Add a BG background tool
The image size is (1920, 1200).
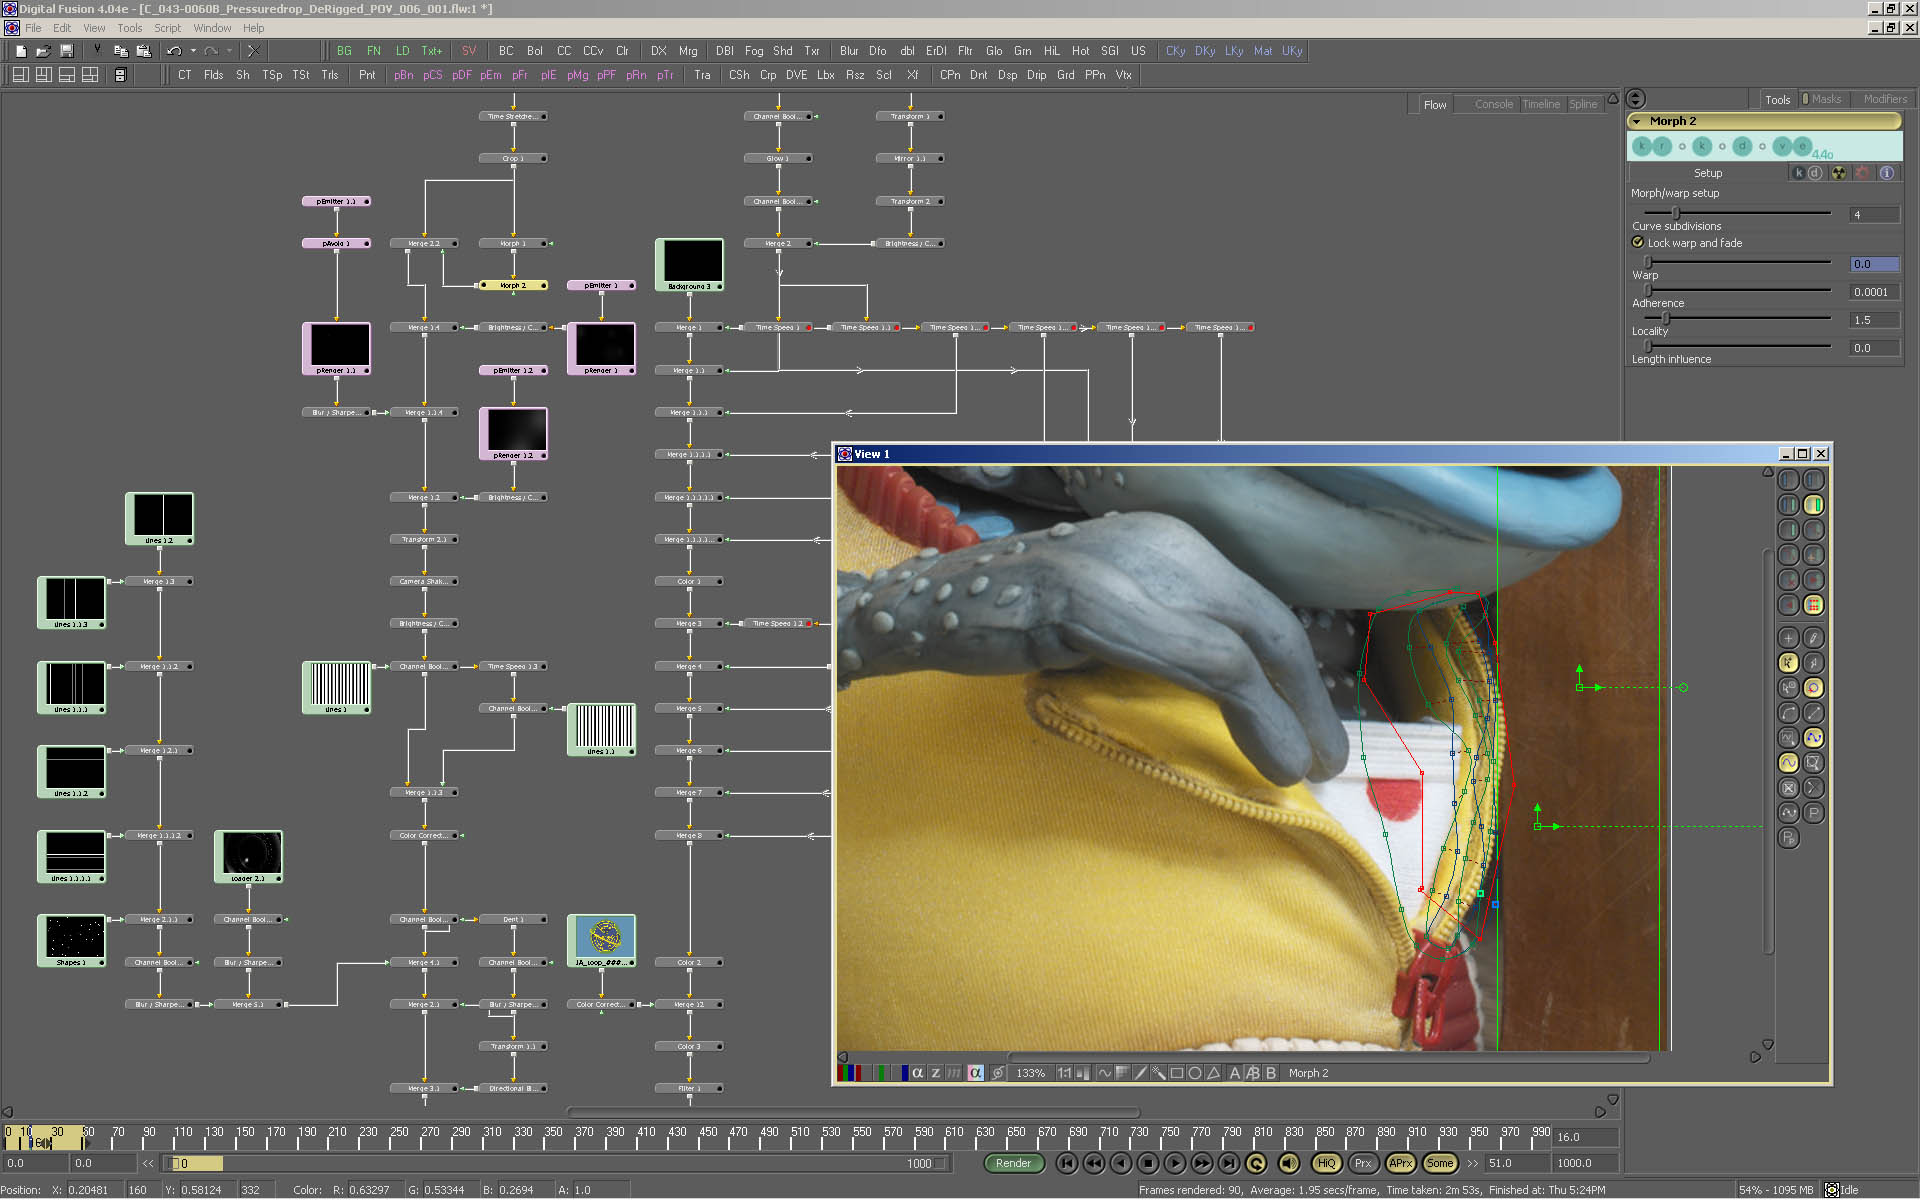pyautogui.click(x=344, y=51)
